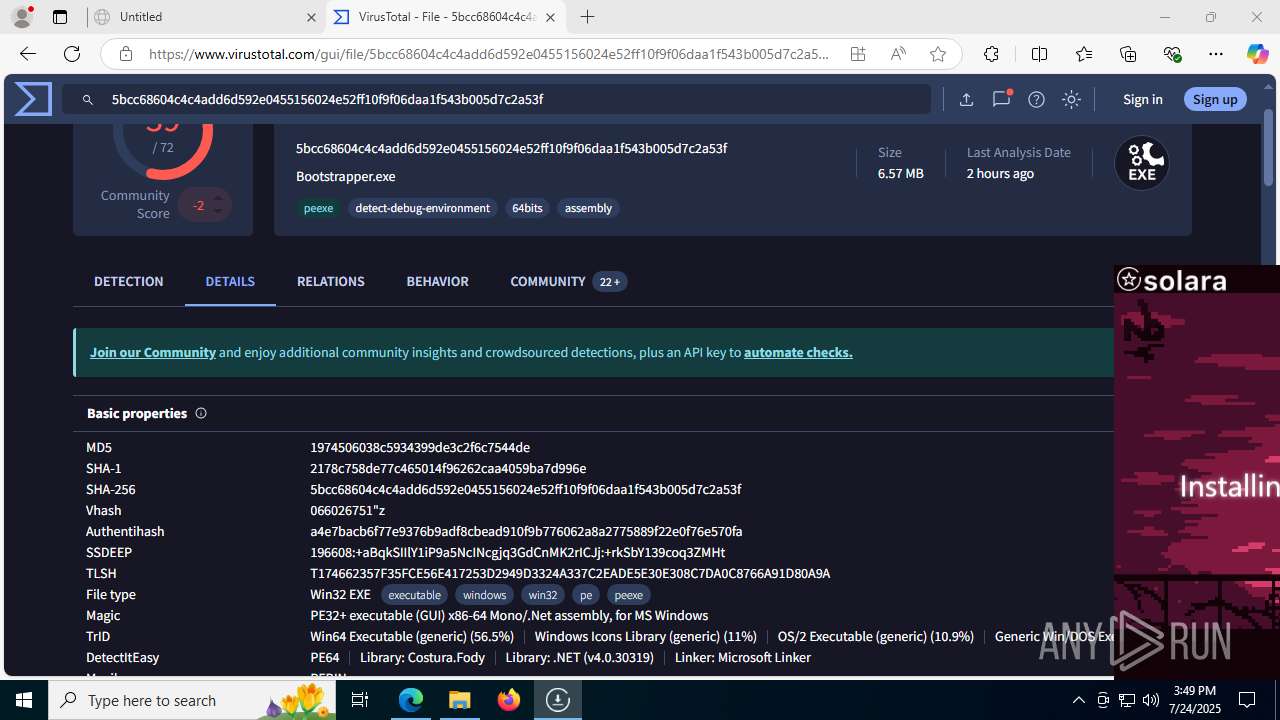Select the DETAILS tab
Viewport: 1280px width, 720px height.
(230, 282)
